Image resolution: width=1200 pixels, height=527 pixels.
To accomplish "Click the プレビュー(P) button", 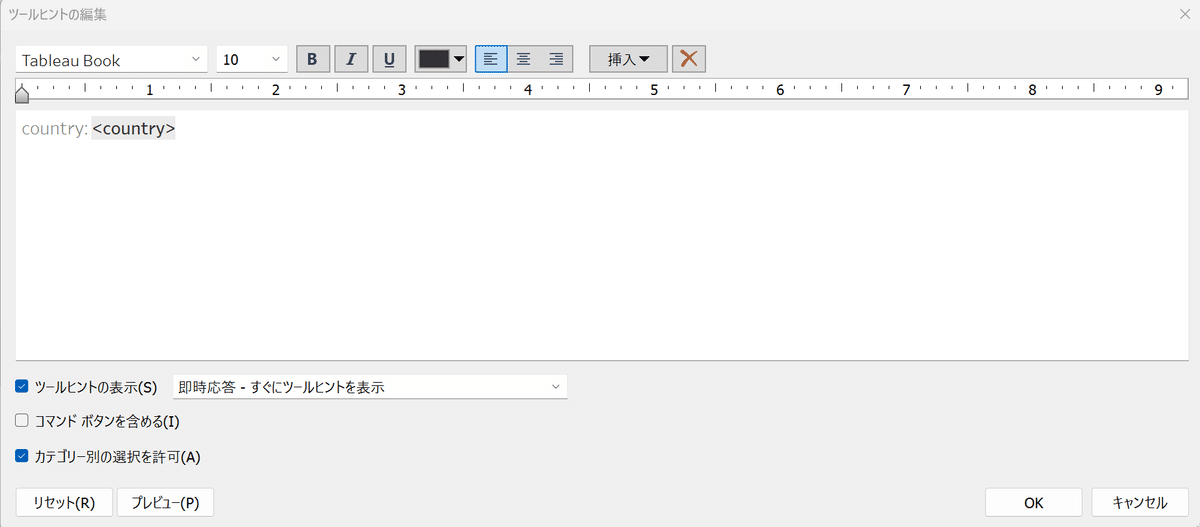I will click(165, 503).
